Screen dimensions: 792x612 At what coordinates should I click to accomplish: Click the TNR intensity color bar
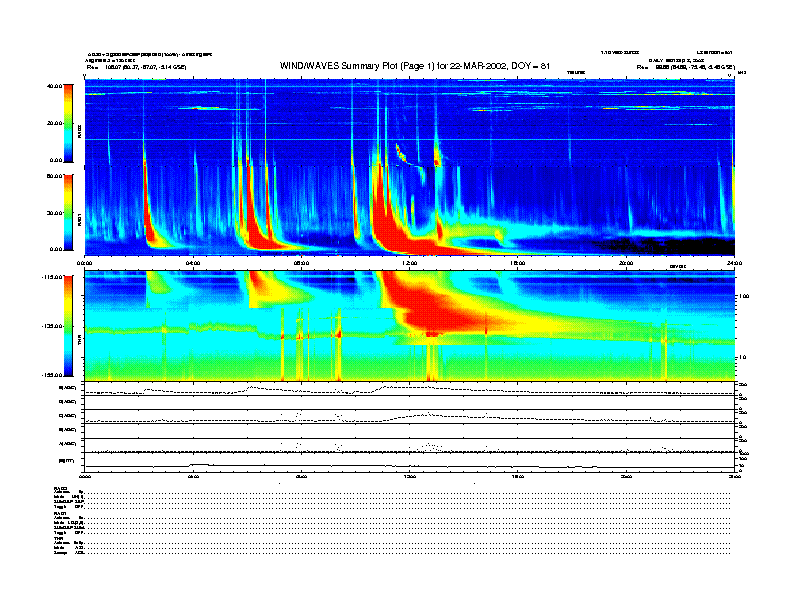coord(68,326)
